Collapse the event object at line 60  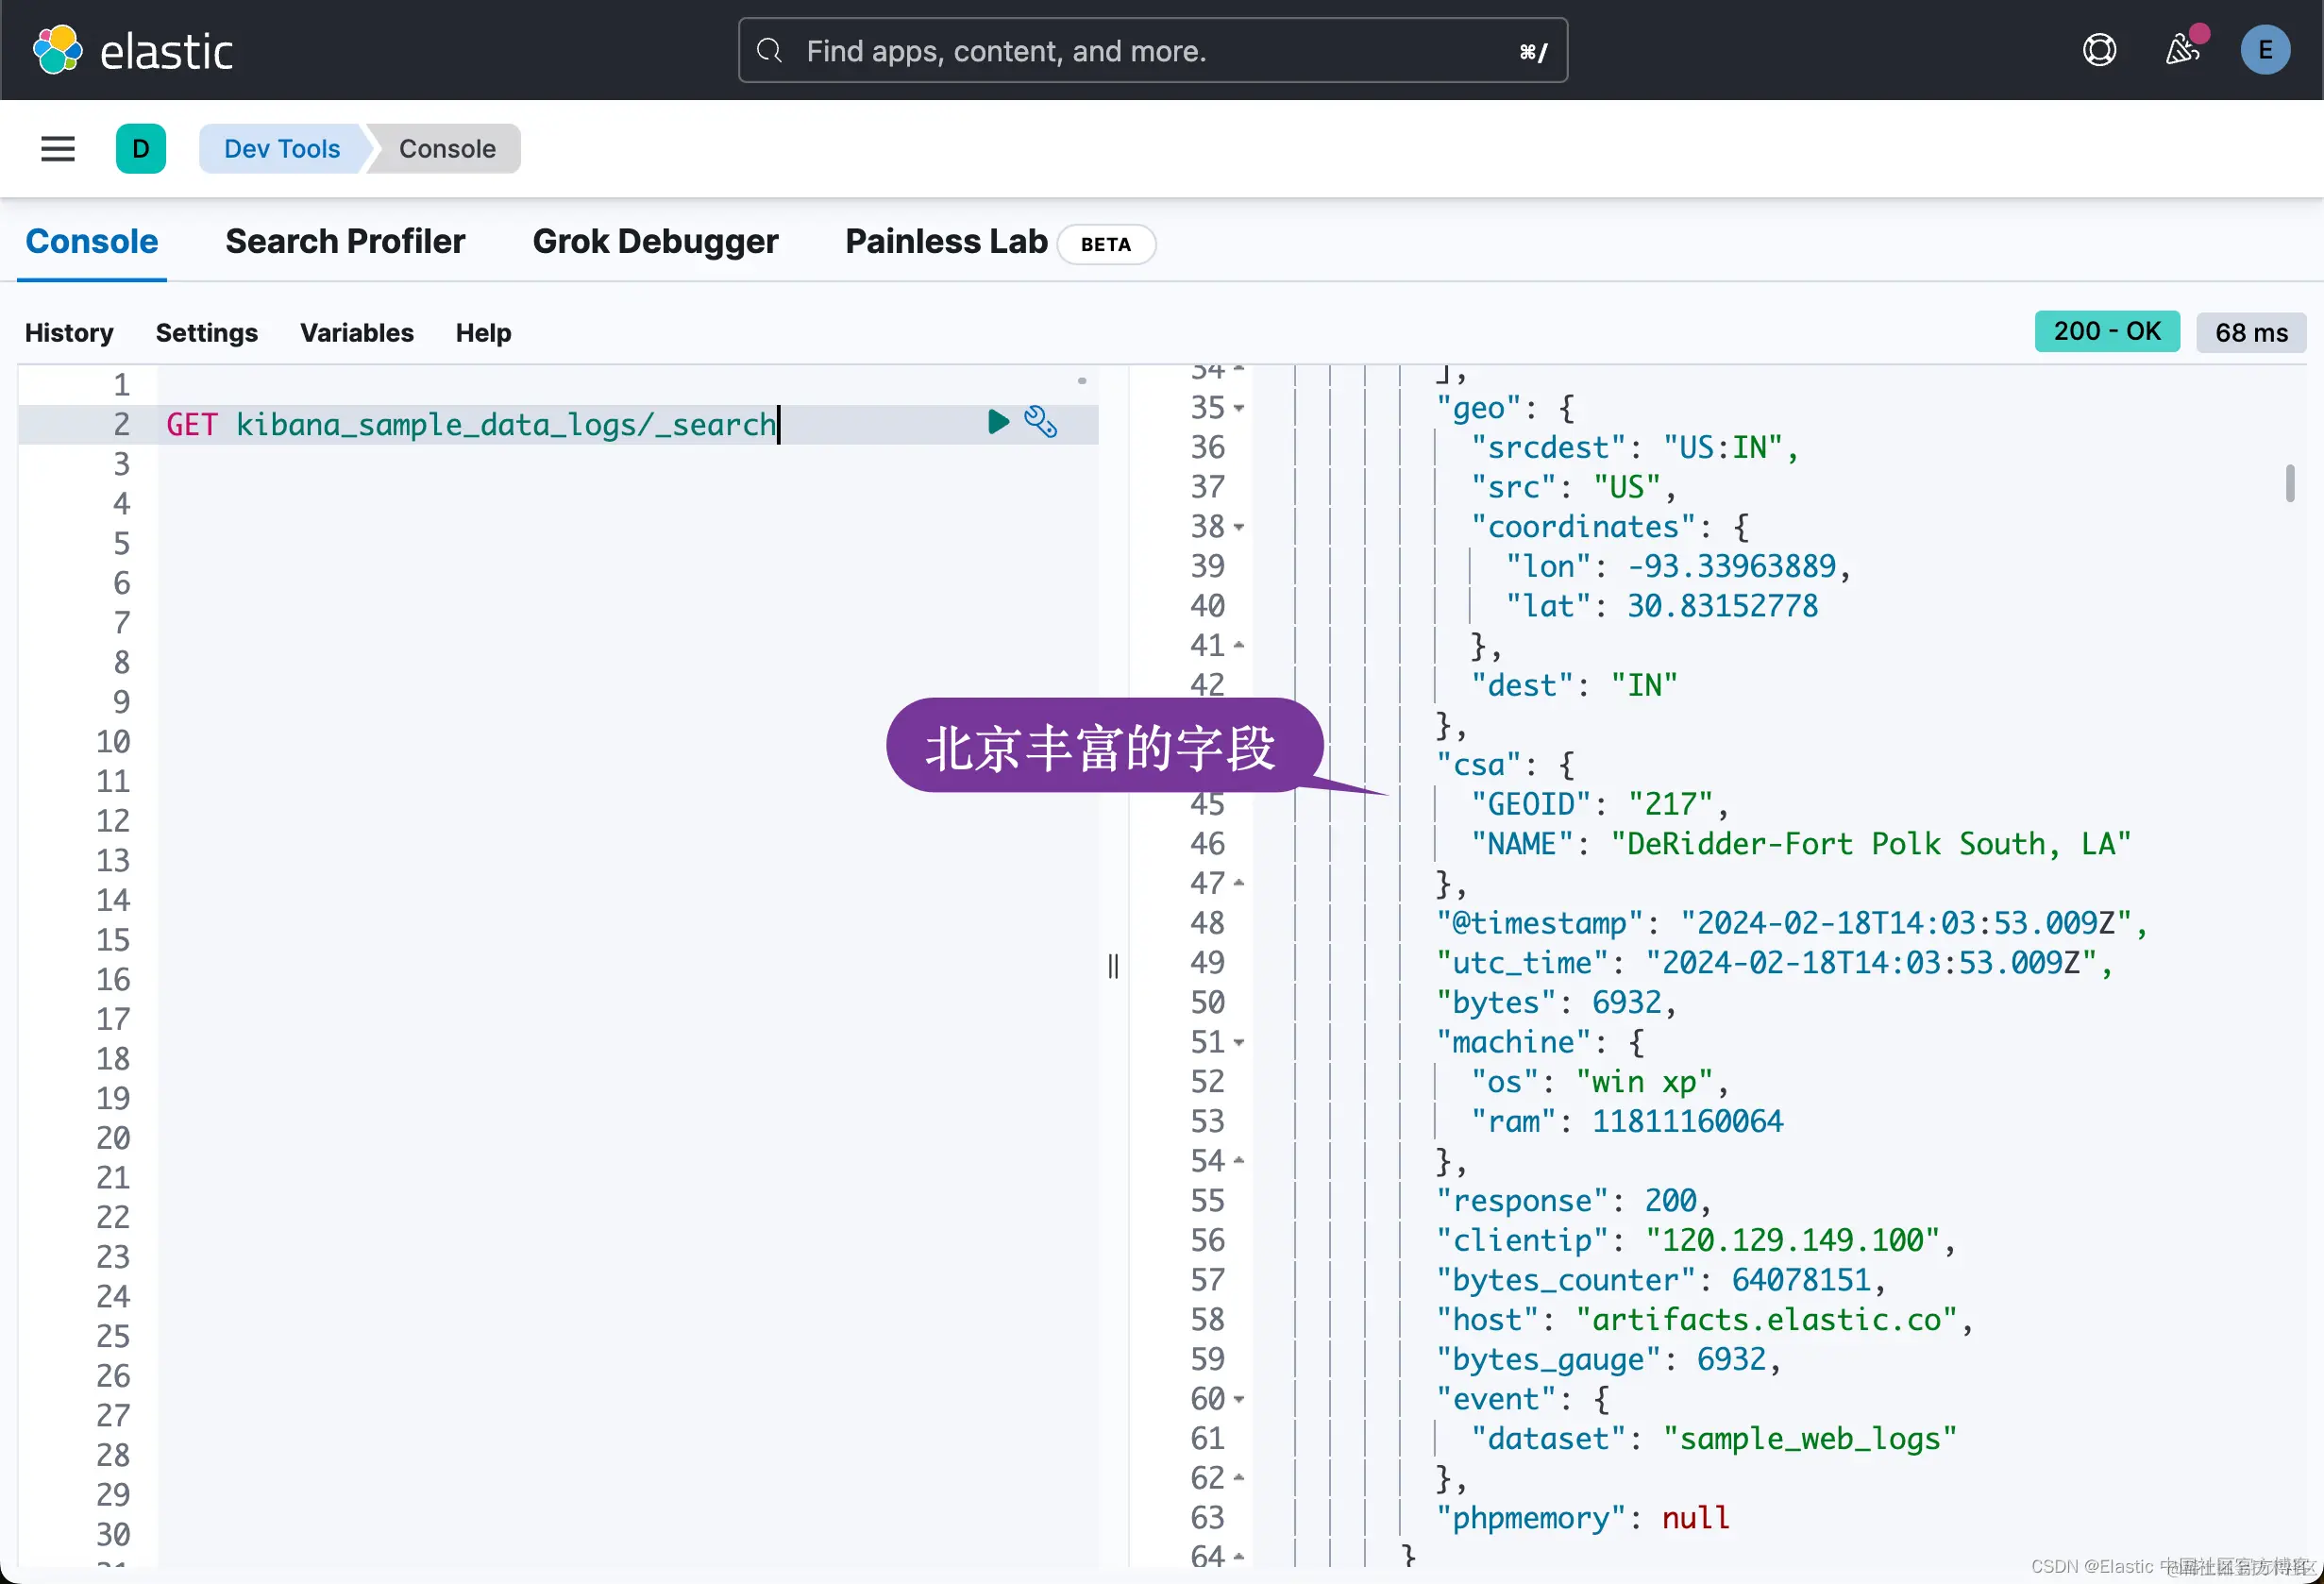pos(1239,1400)
